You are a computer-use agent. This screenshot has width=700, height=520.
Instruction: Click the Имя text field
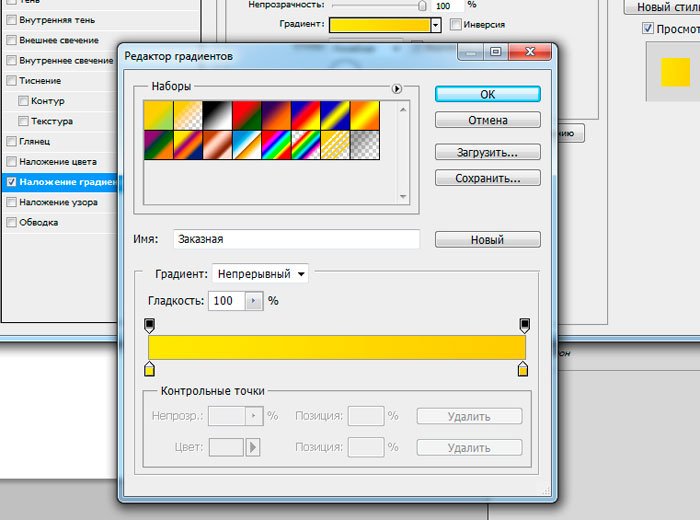pos(295,240)
